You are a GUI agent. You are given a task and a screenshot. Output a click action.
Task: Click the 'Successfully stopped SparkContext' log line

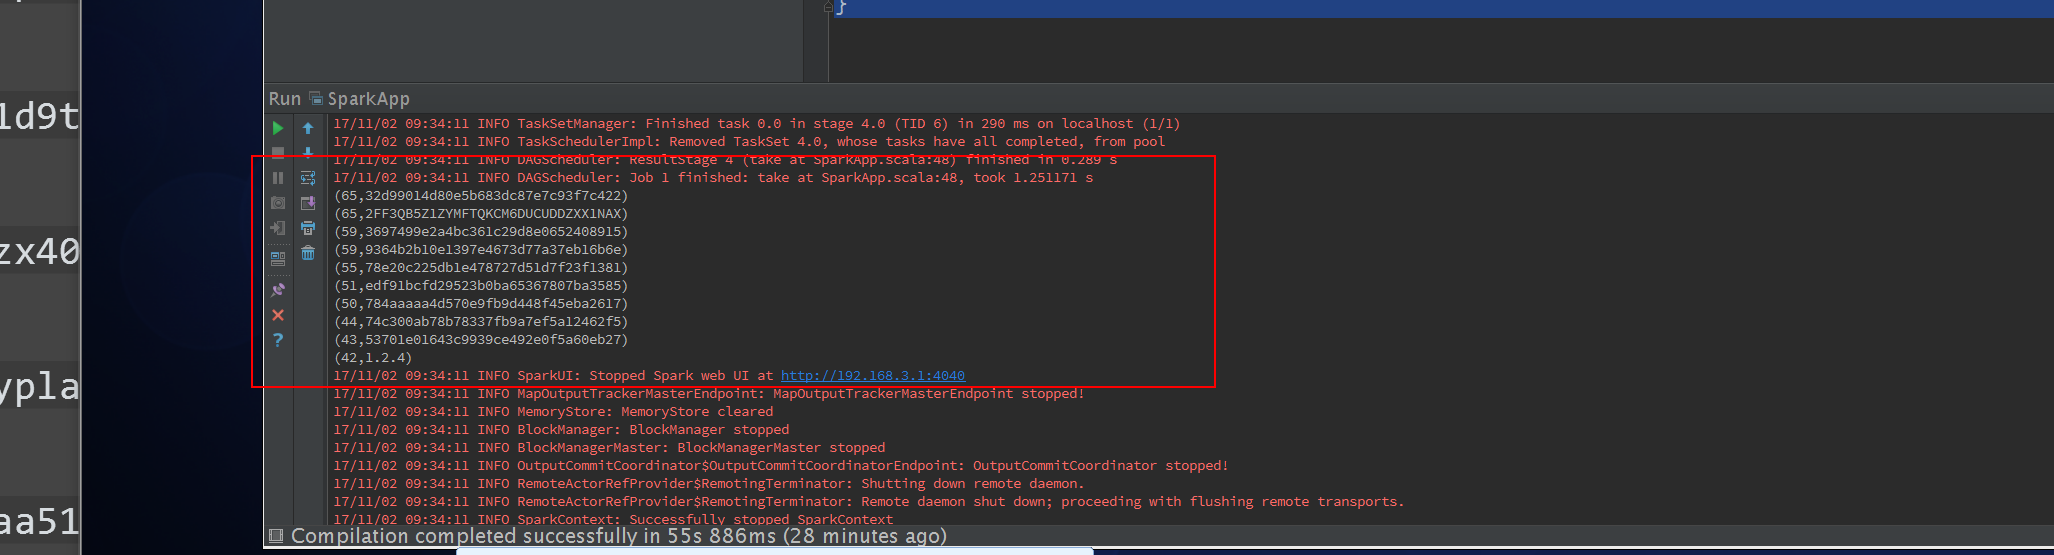pyautogui.click(x=613, y=519)
